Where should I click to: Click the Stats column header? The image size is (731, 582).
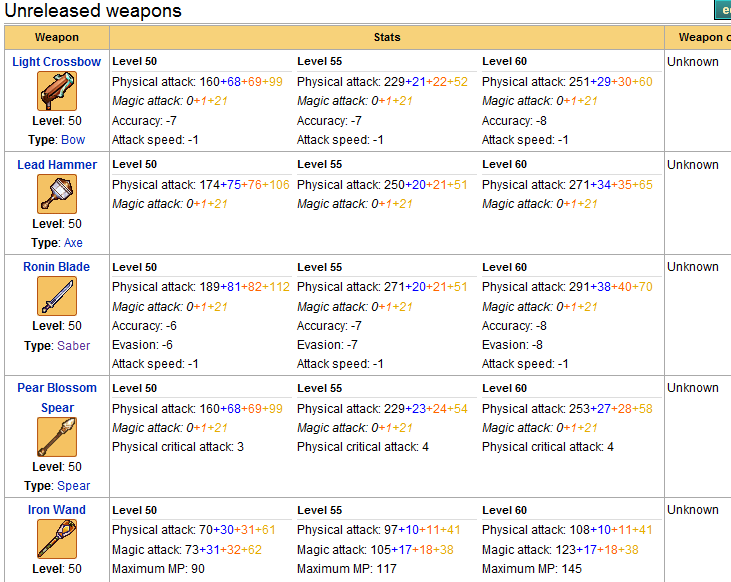387,37
